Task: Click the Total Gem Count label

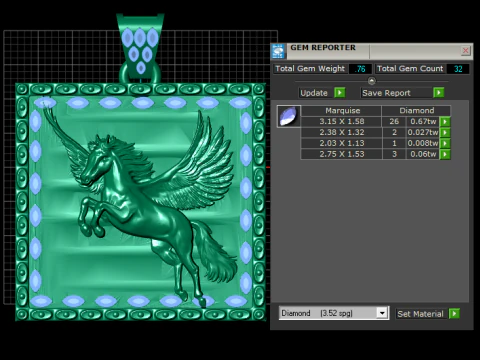Action: (x=410, y=69)
